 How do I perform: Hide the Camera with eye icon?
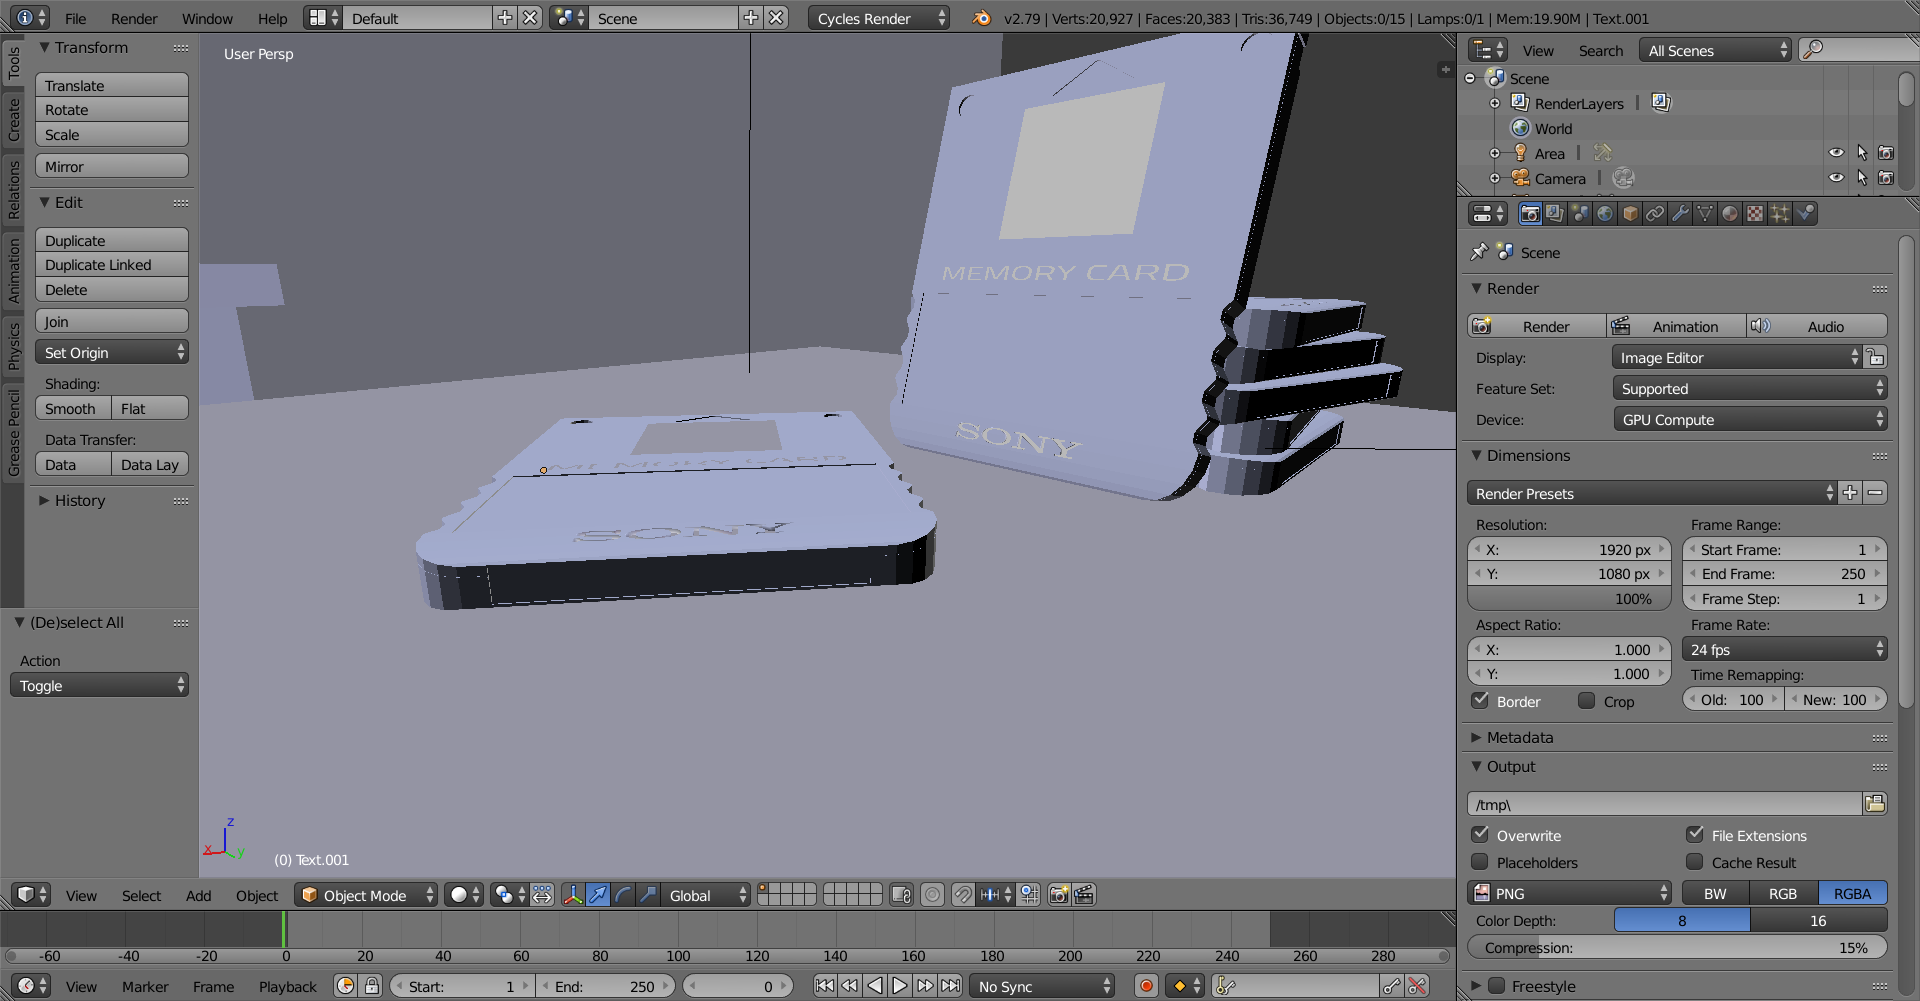[x=1837, y=178]
